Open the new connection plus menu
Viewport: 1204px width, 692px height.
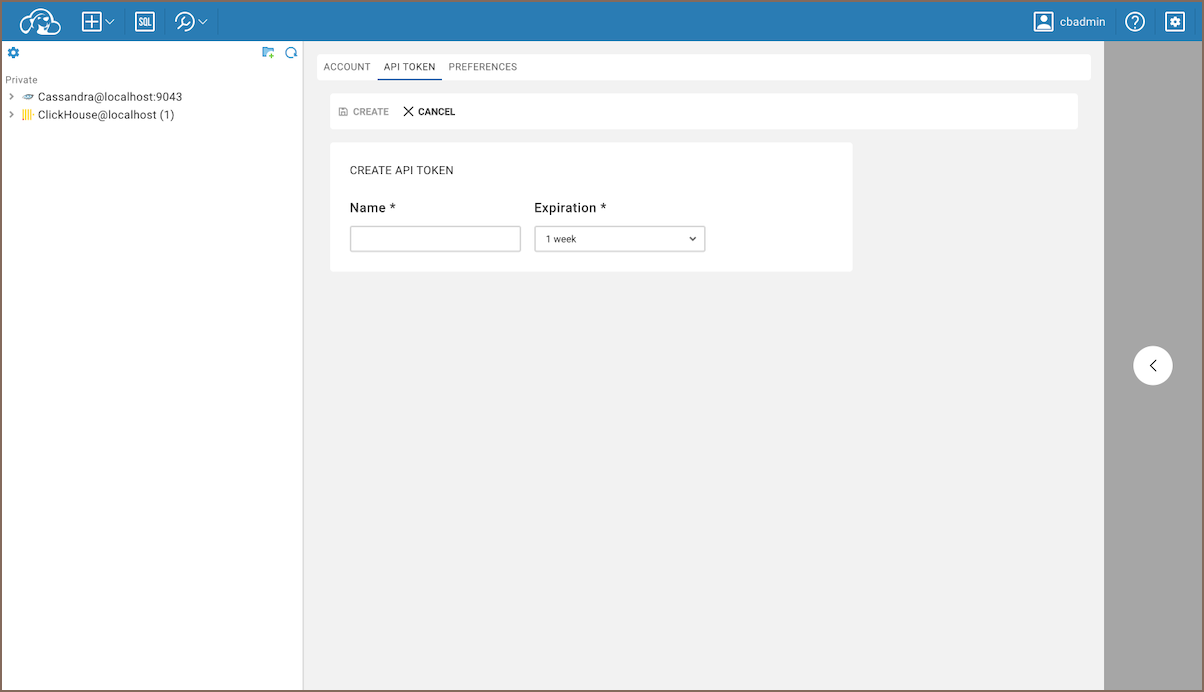point(97,21)
